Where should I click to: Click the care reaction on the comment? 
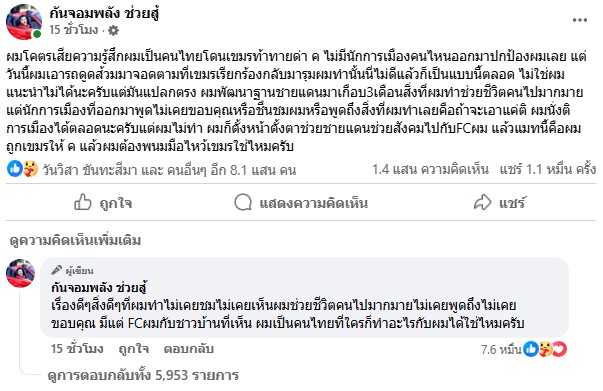point(546,349)
